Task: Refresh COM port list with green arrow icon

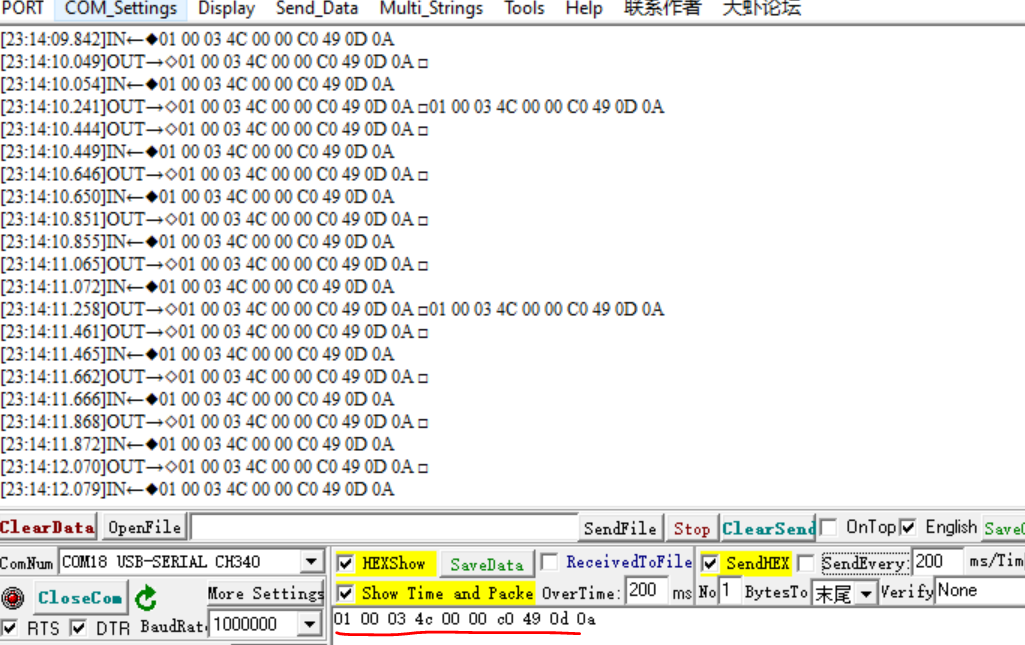Action: 146,597
